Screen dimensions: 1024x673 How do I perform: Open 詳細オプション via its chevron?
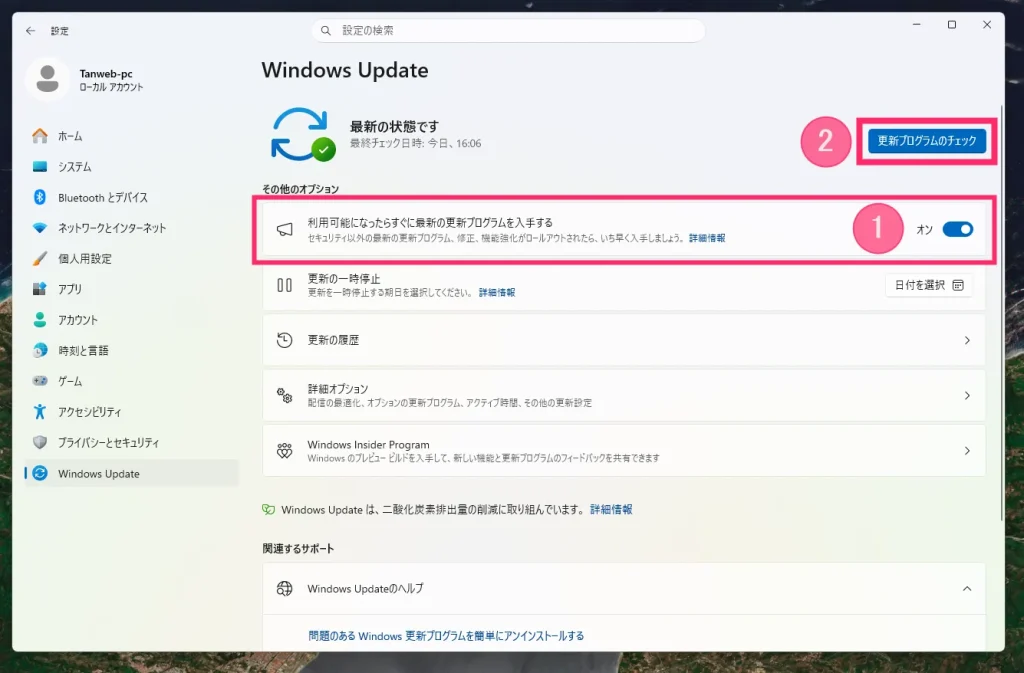(967, 396)
